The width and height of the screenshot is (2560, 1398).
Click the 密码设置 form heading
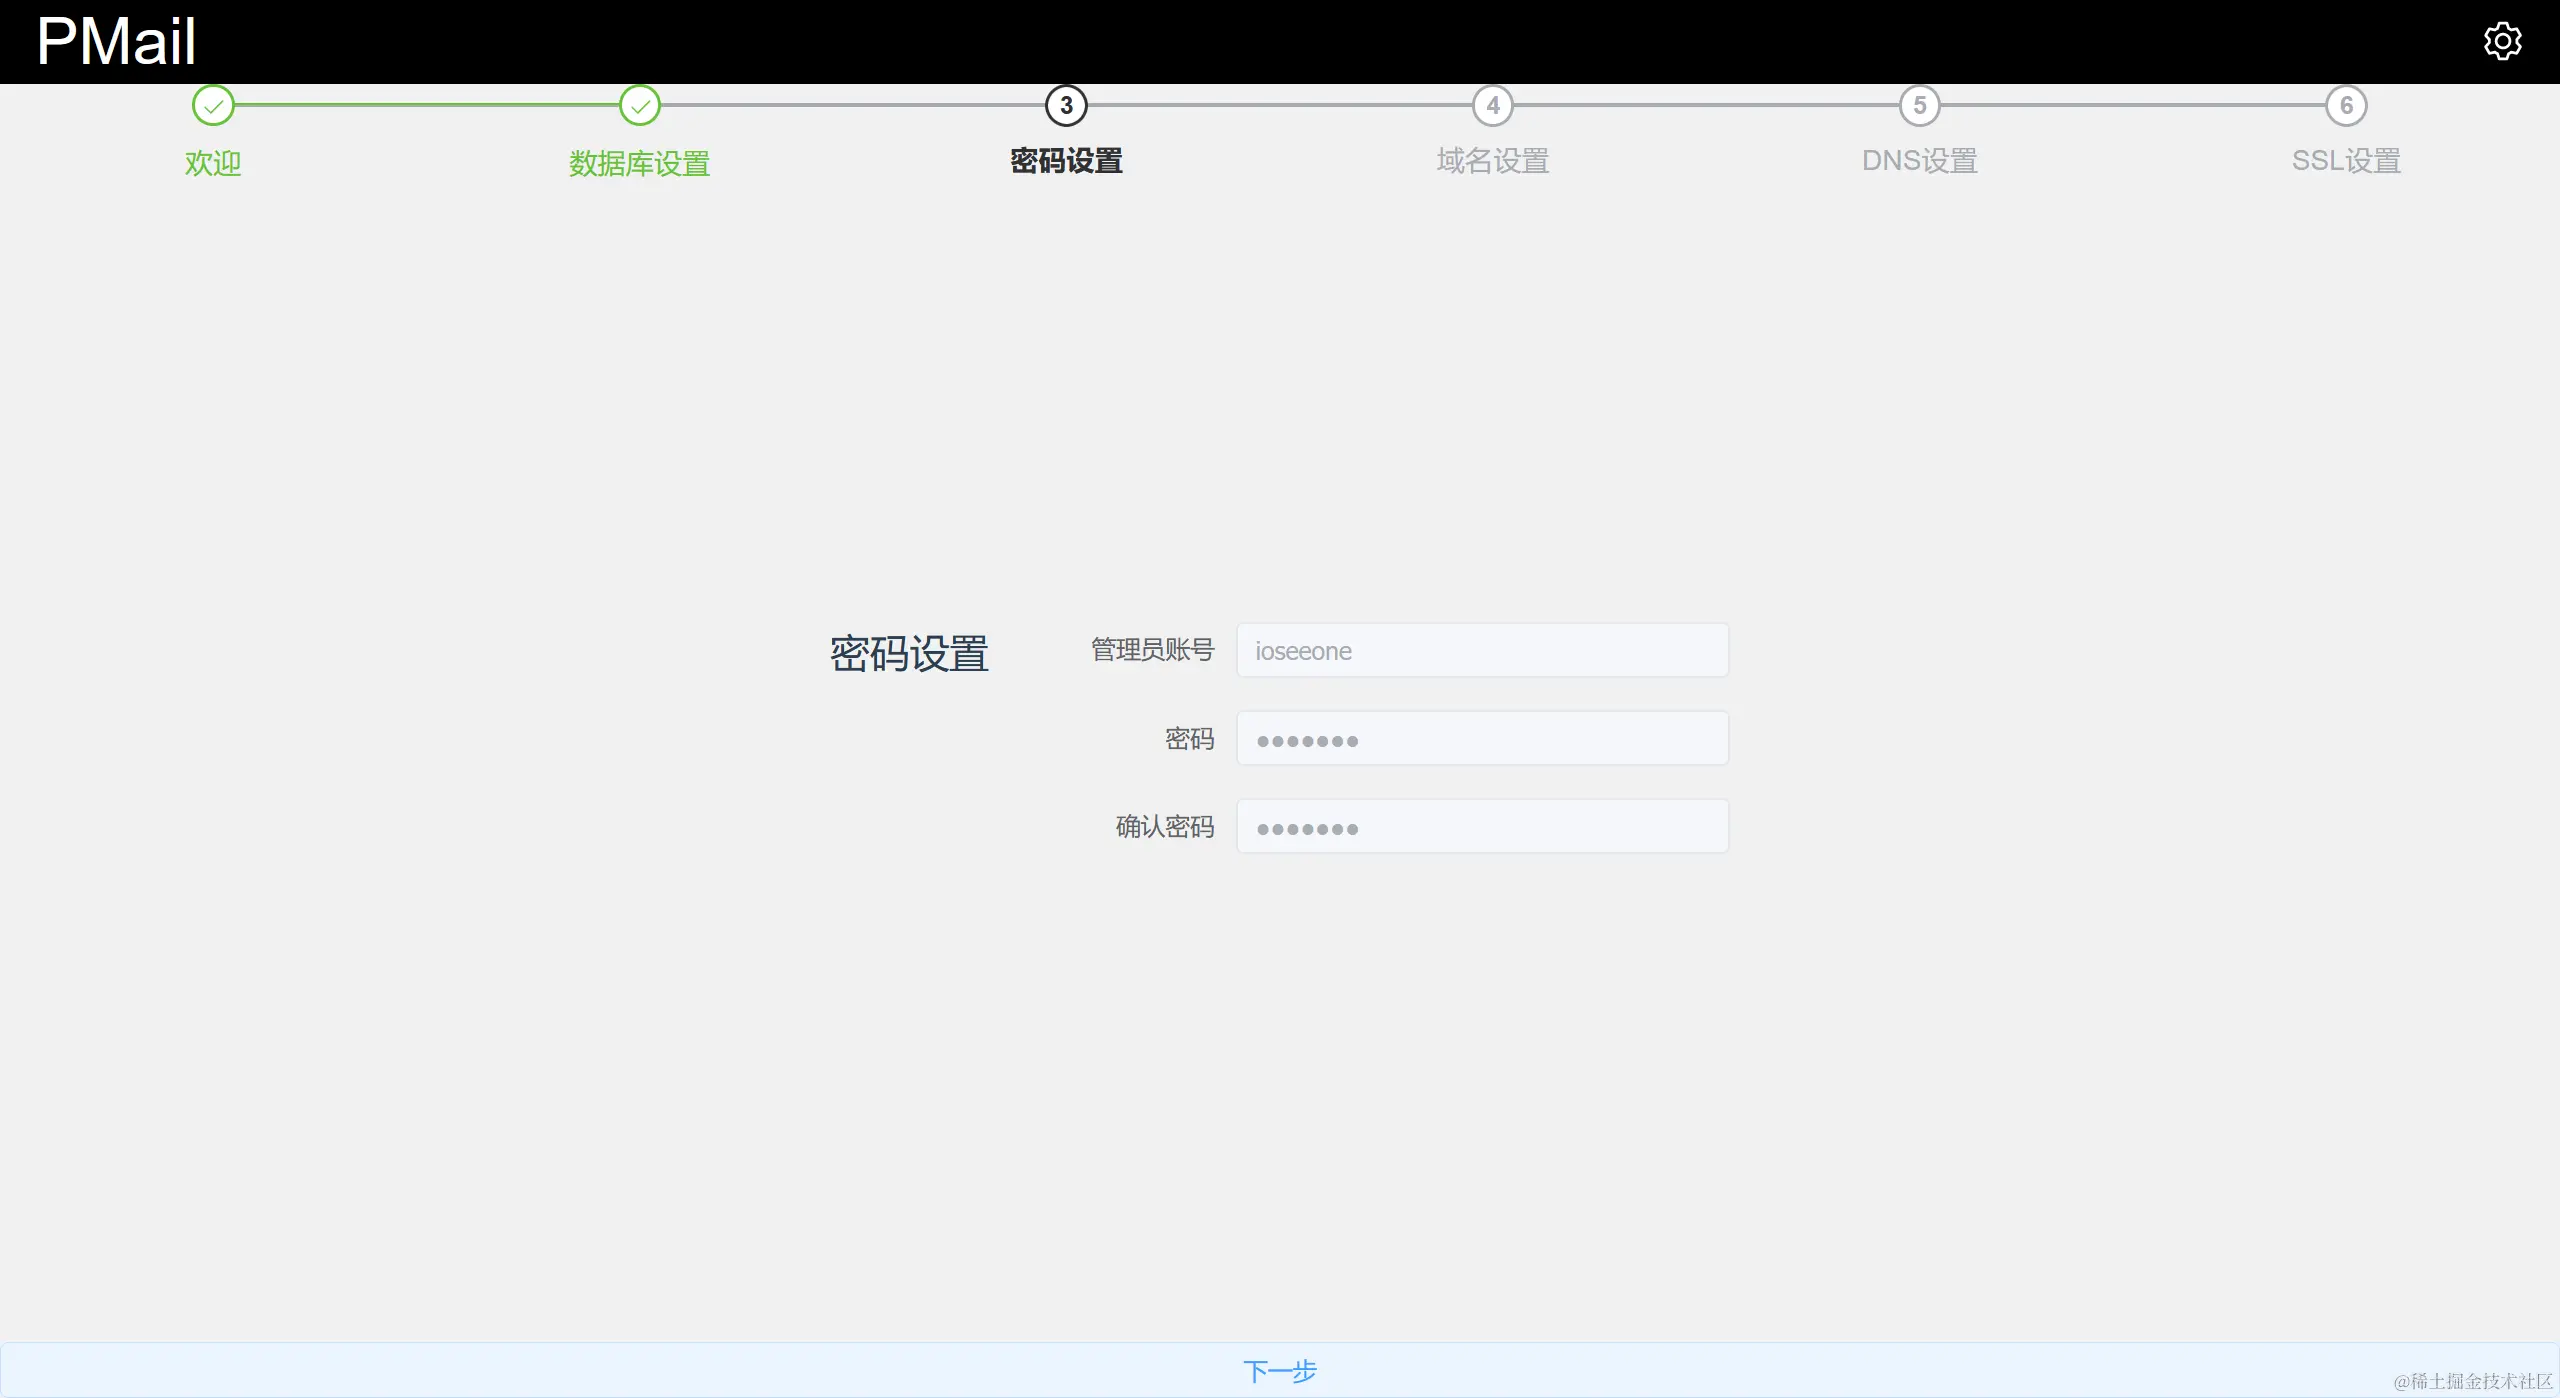909,654
